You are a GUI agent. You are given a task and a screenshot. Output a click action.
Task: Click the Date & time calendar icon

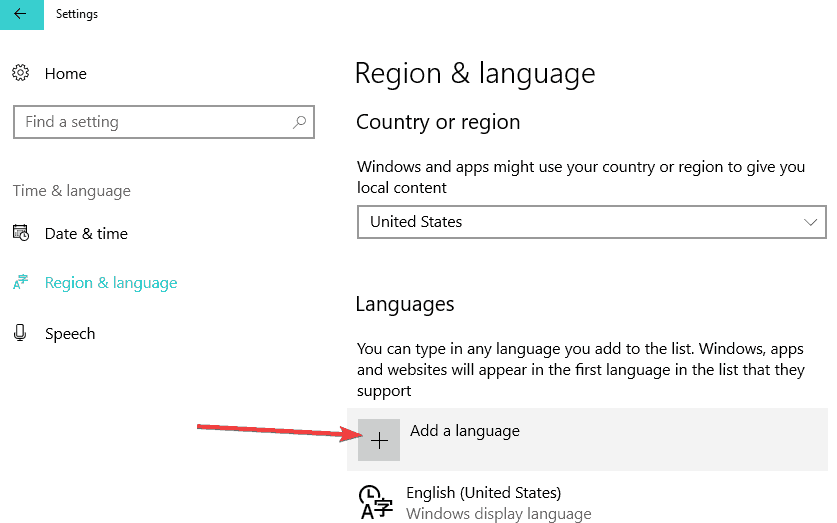[20, 233]
